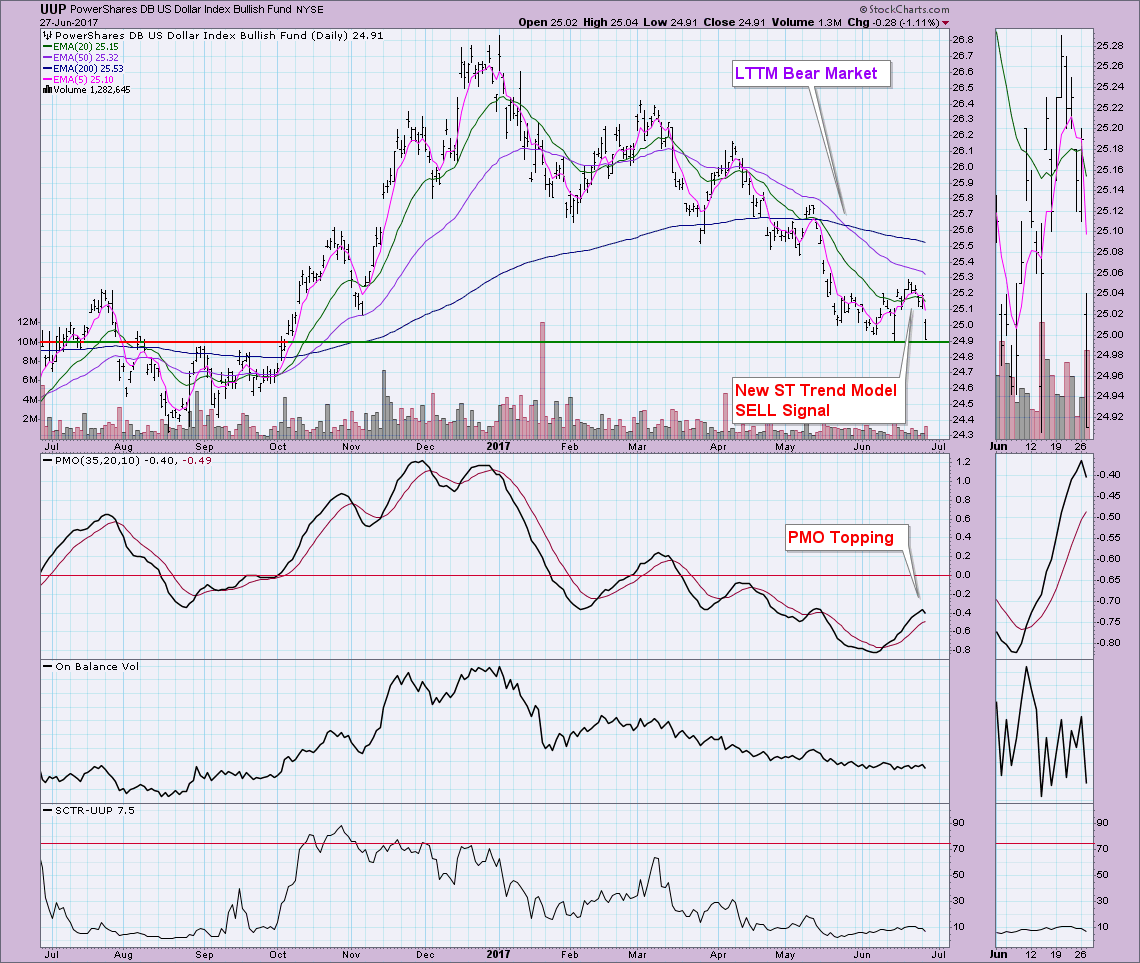The width and height of the screenshot is (1140, 963).
Task: Click the SCTR-UUP 7.5 panel label
Action: pyautogui.click(x=89, y=810)
